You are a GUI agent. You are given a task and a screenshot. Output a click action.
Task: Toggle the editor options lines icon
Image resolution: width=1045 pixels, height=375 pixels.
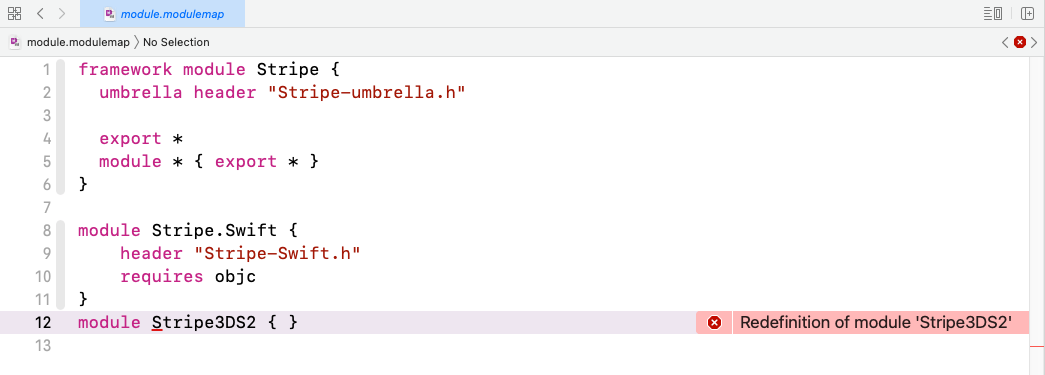[x=993, y=13]
